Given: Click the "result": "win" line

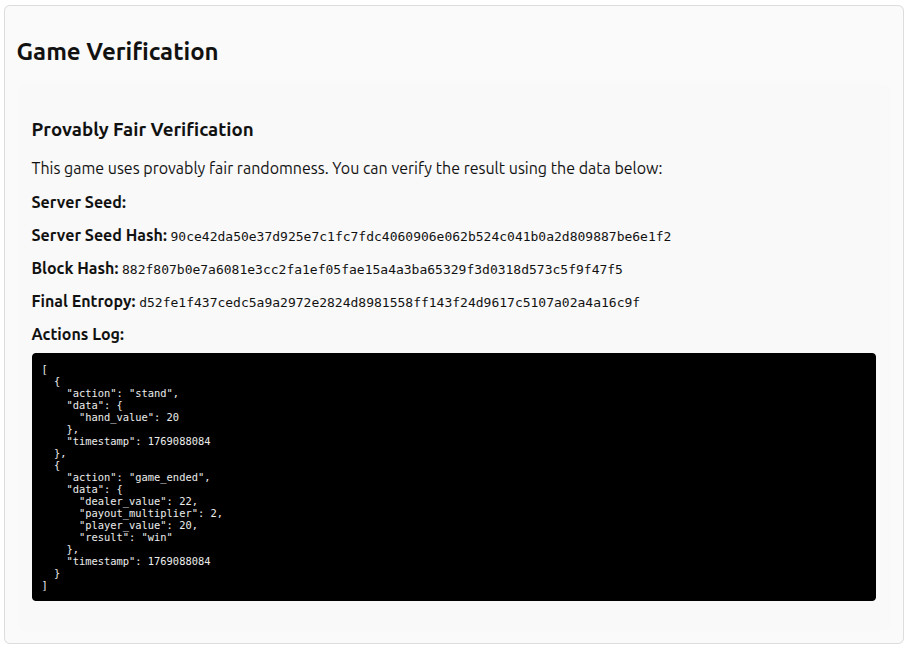Looking at the screenshot, I should (126, 537).
